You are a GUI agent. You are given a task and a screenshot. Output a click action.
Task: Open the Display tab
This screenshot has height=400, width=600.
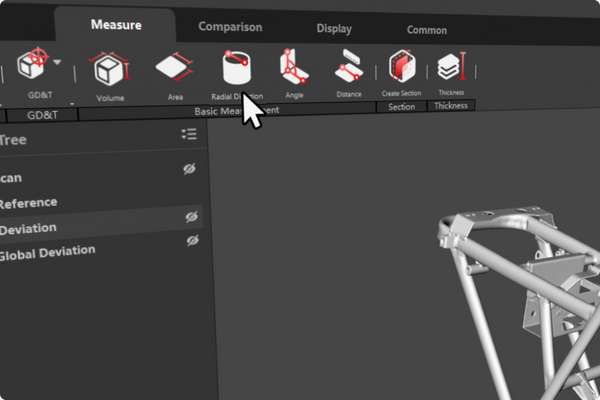[334, 28]
